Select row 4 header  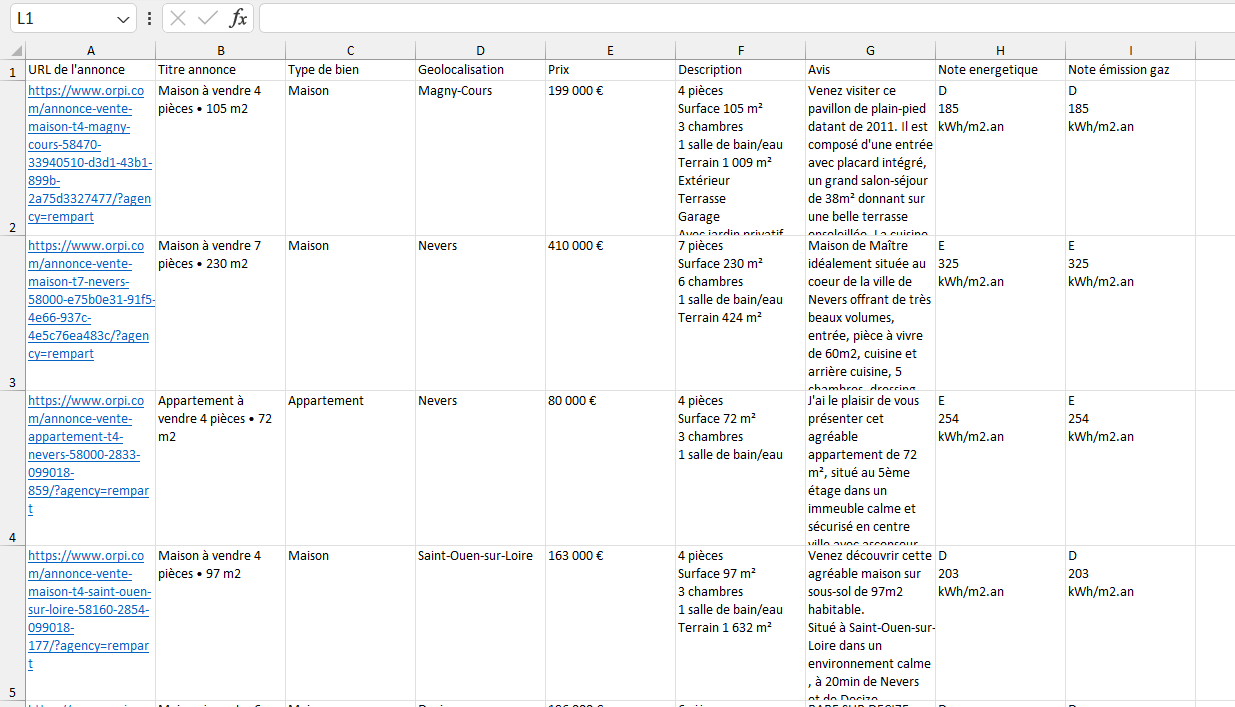[x=13, y=468]
